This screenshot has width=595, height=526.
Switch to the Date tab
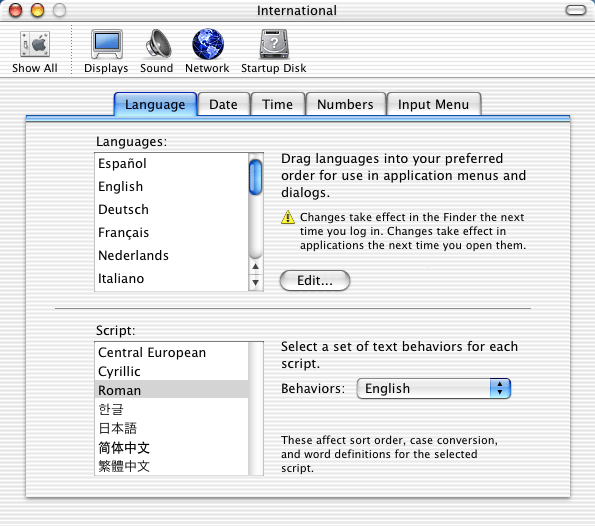pyautogui.click(x=224, y=104)
